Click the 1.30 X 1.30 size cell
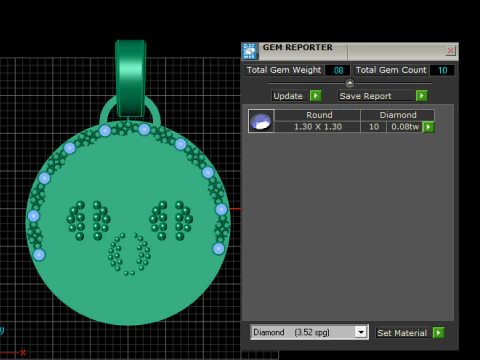 (x=317, y=127)
